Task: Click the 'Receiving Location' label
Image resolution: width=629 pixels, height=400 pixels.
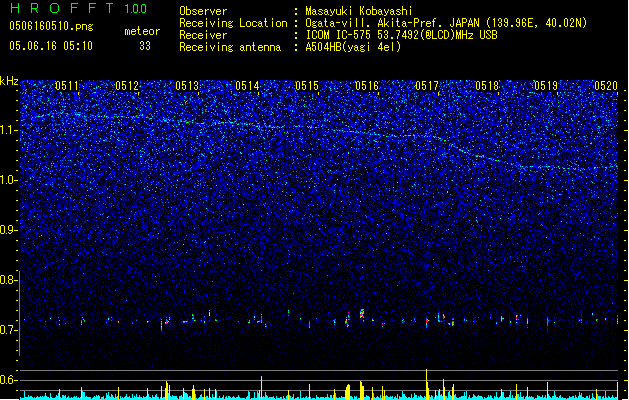Action: click(233, 23)
